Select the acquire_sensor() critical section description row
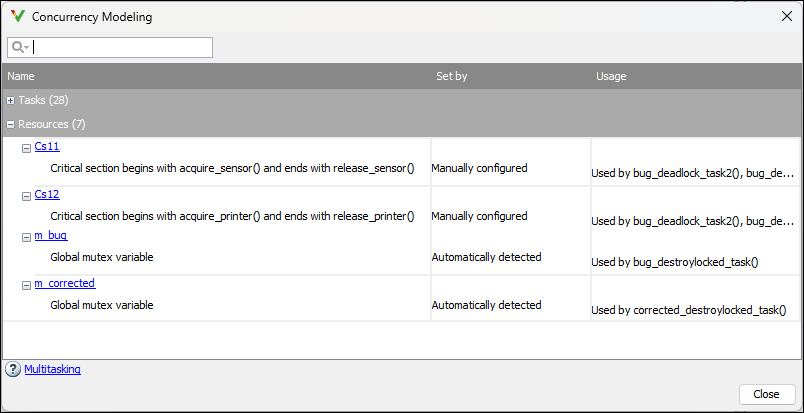Screen dimensions: 804x413 pos(232,168)
